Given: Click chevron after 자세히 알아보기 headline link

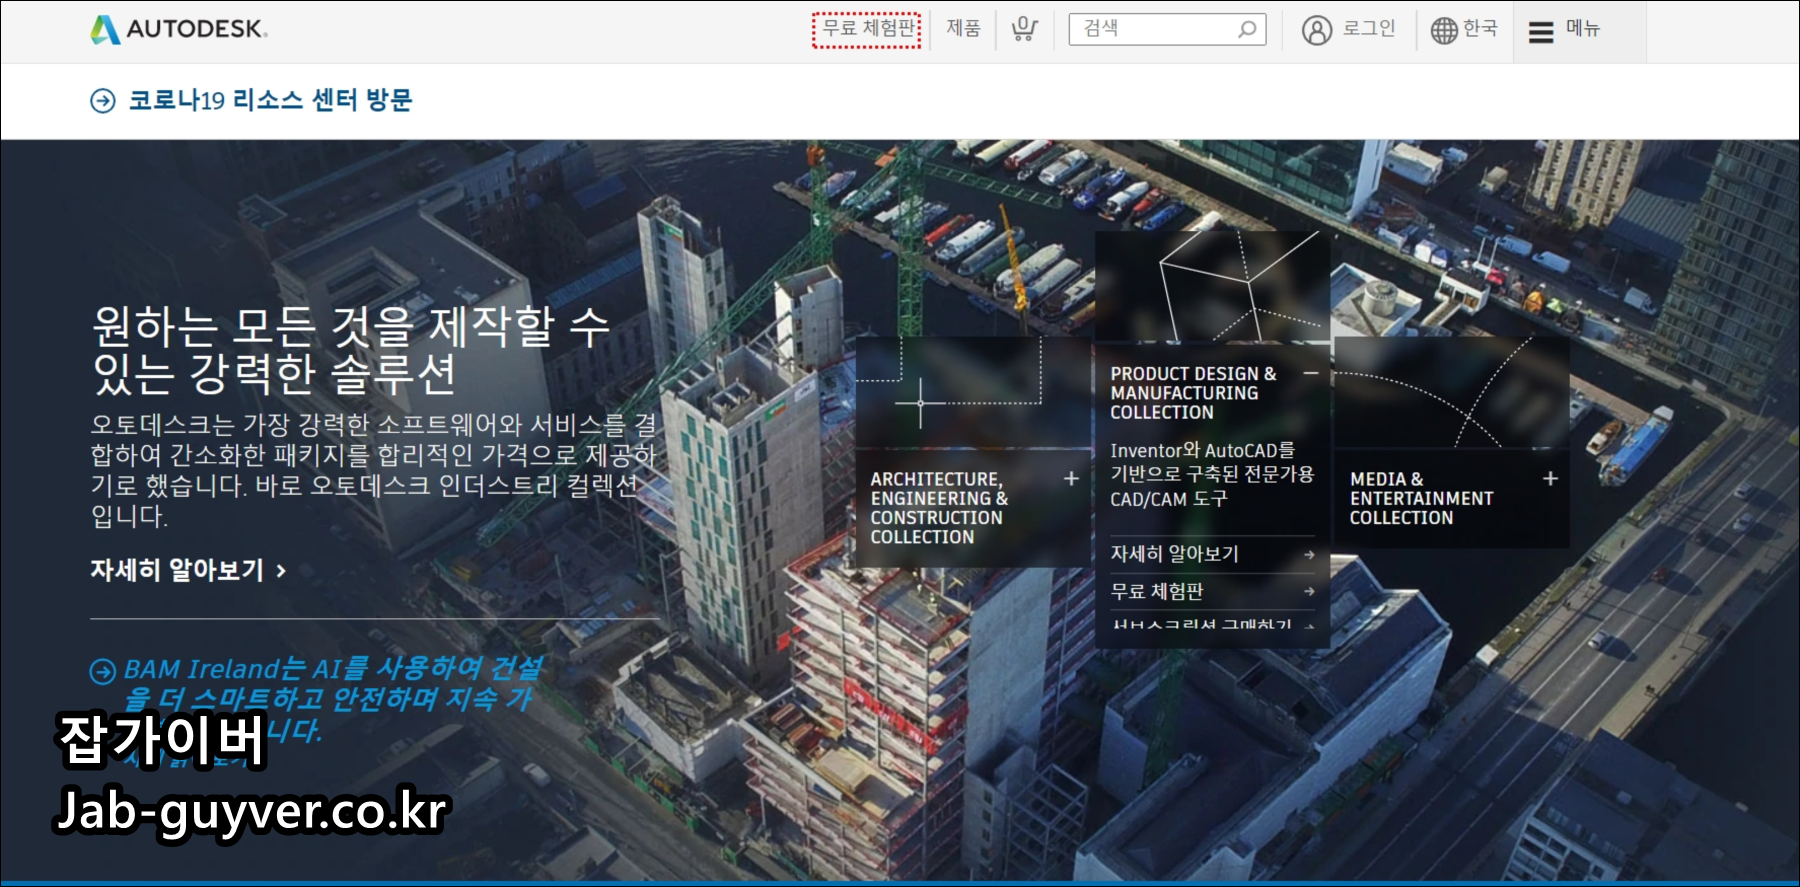Looking at the screenshot, I should pos(281,571).
